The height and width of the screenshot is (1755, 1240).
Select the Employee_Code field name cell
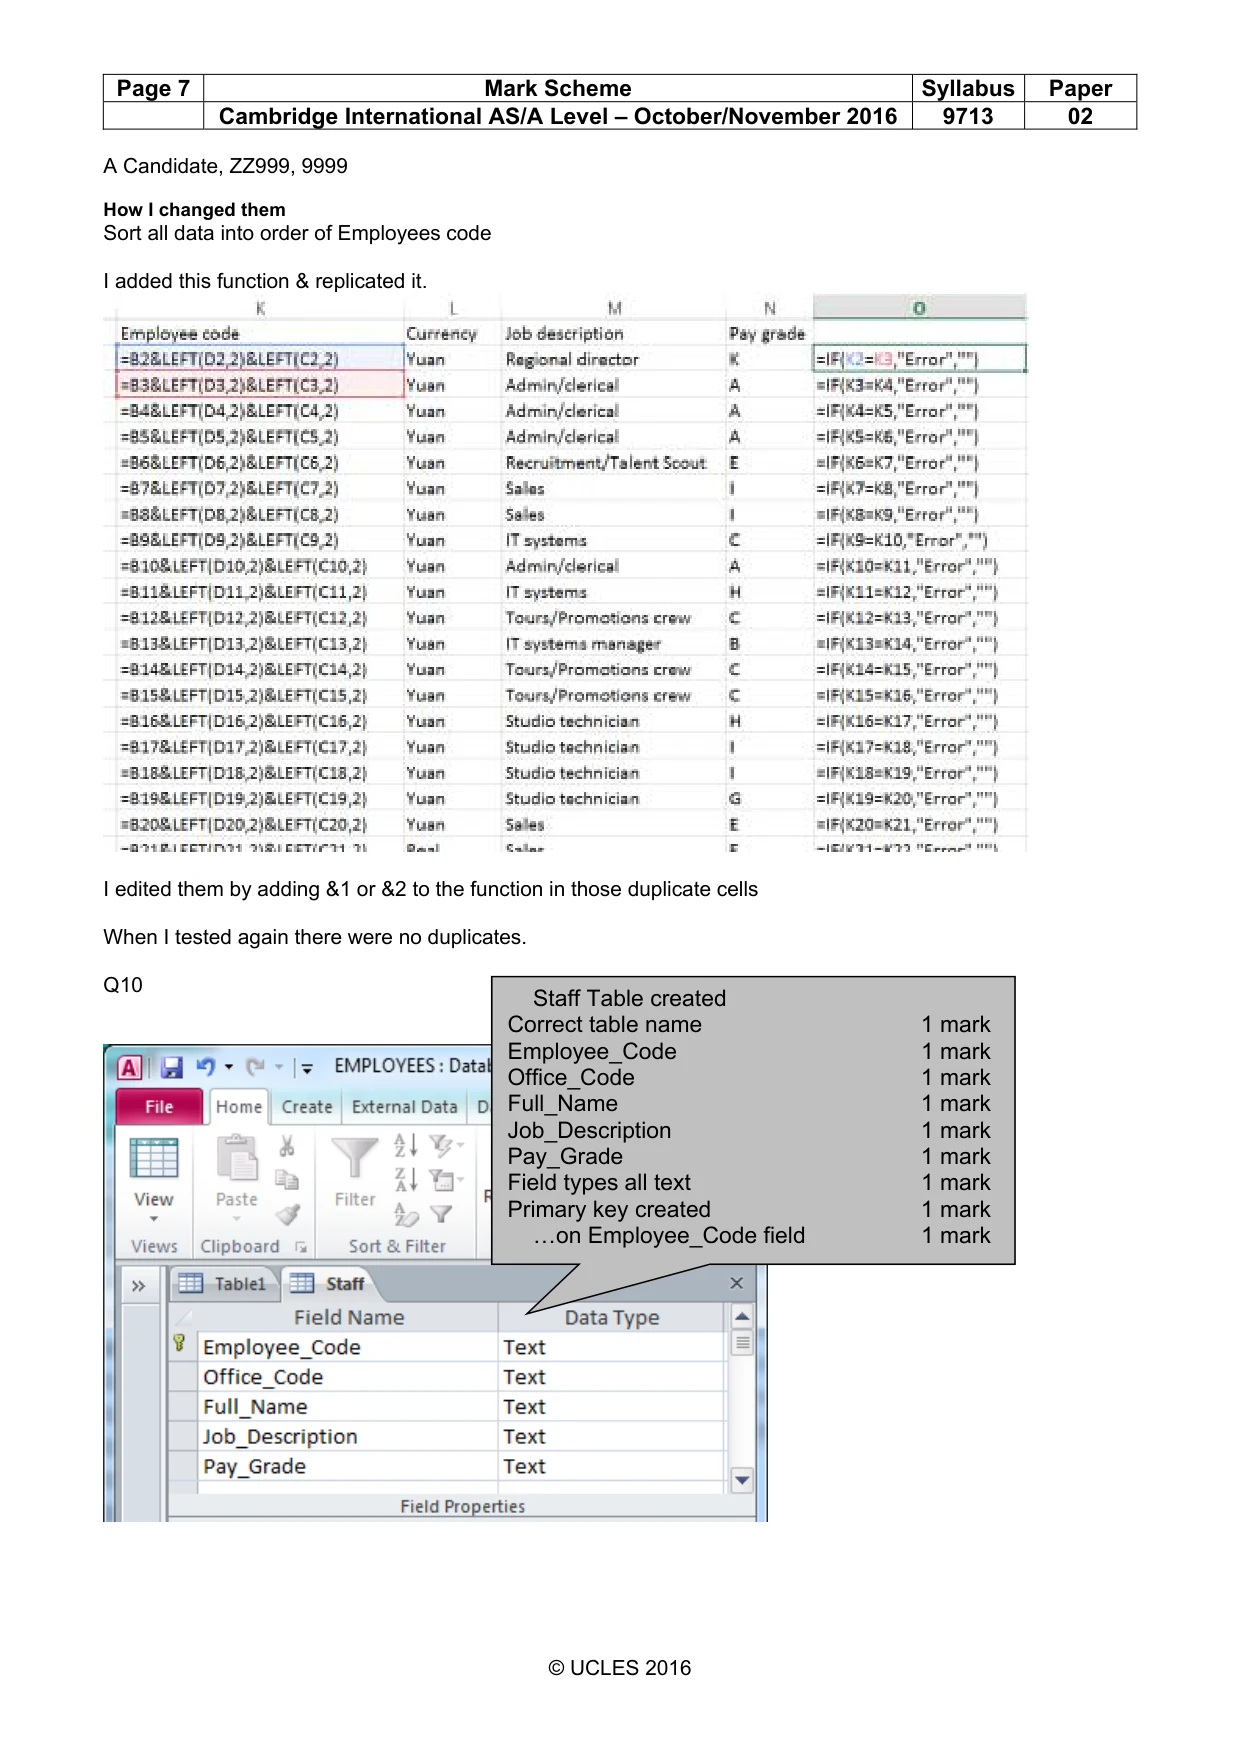(348, 1347)
